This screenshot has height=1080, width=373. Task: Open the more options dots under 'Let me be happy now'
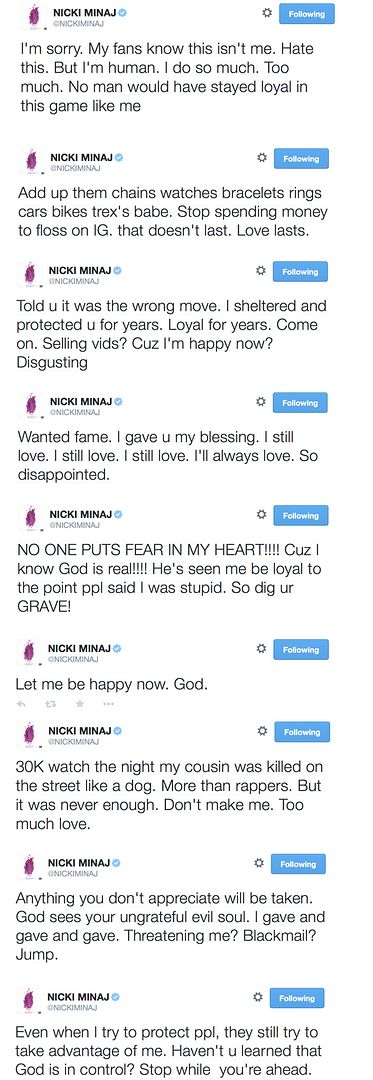click(x=109, y=704)
